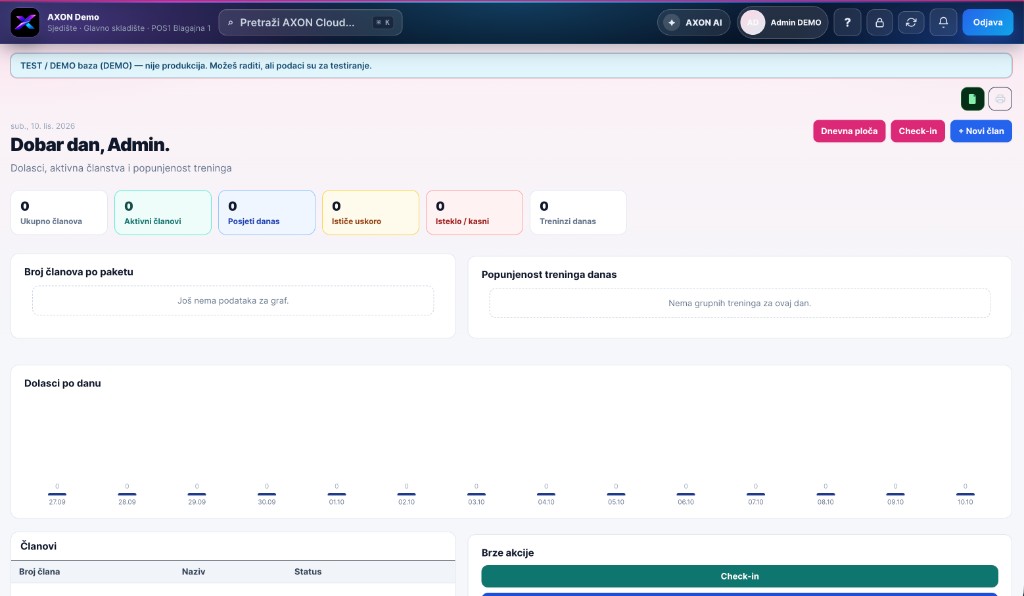Screen dimensions: 1024x596
Task: Select the Ukupno članova stat card
Action: [59, 212]
